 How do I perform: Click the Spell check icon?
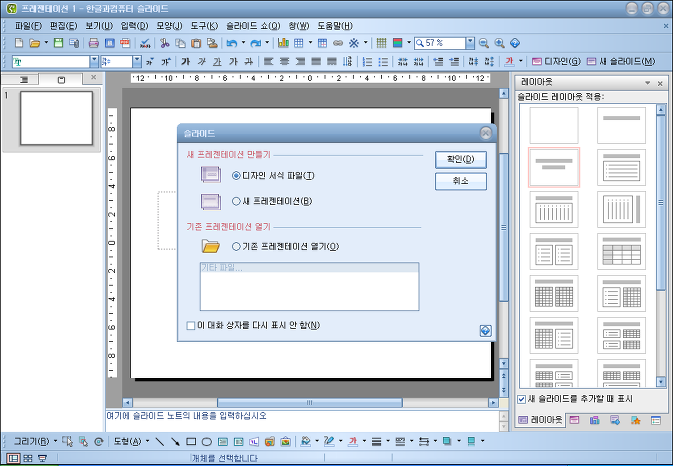click(x=145, y=43)
